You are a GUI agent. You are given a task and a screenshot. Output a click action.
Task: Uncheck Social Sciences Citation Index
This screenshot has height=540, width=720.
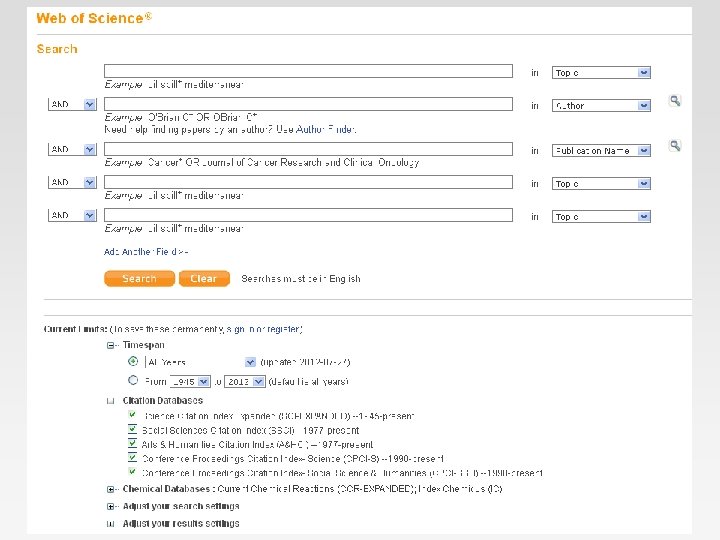tap(133, 430)
